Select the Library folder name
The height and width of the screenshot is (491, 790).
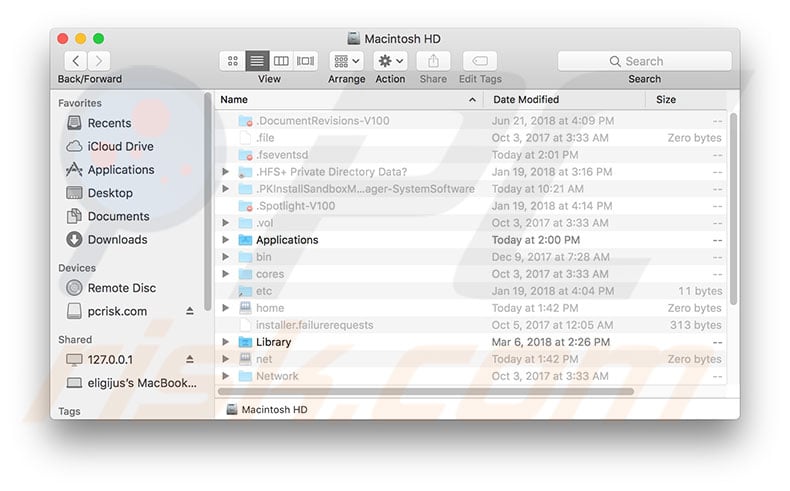pyautogui.click(x=274, y=342)
